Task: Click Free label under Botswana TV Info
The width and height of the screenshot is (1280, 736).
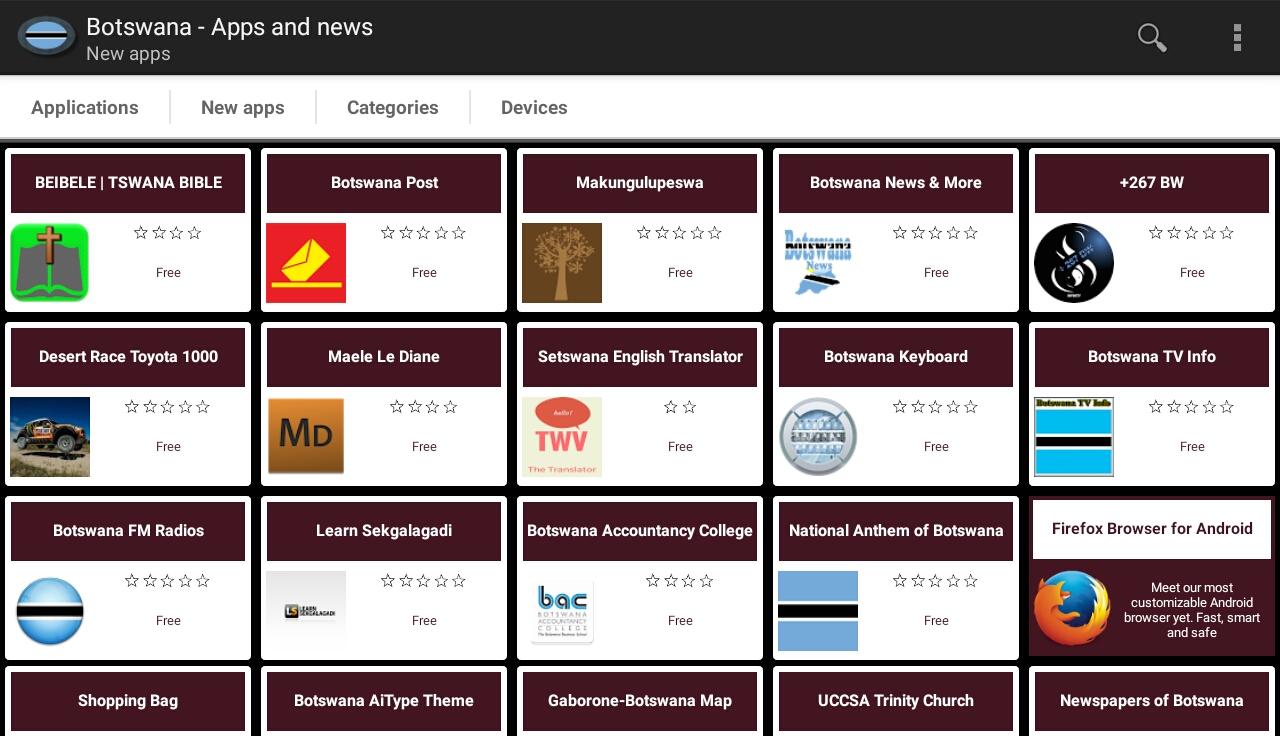Action: click(1192, 447)
